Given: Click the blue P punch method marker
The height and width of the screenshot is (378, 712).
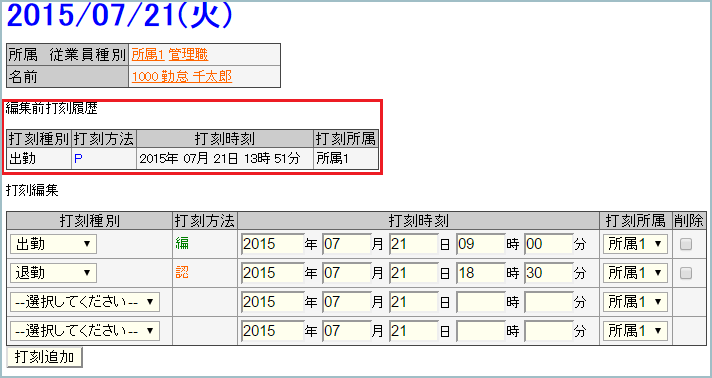Looking at the screenshot, I should (x=78, y=159).
